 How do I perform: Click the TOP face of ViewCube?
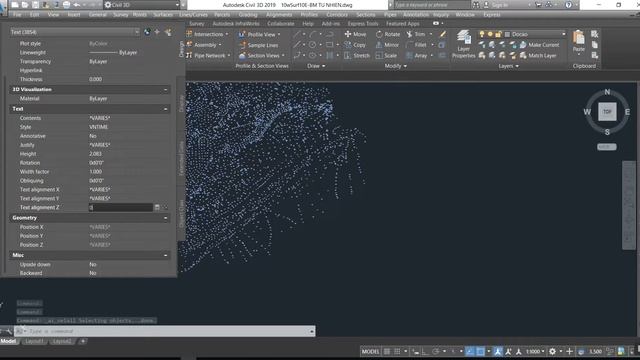click(607, 112)
